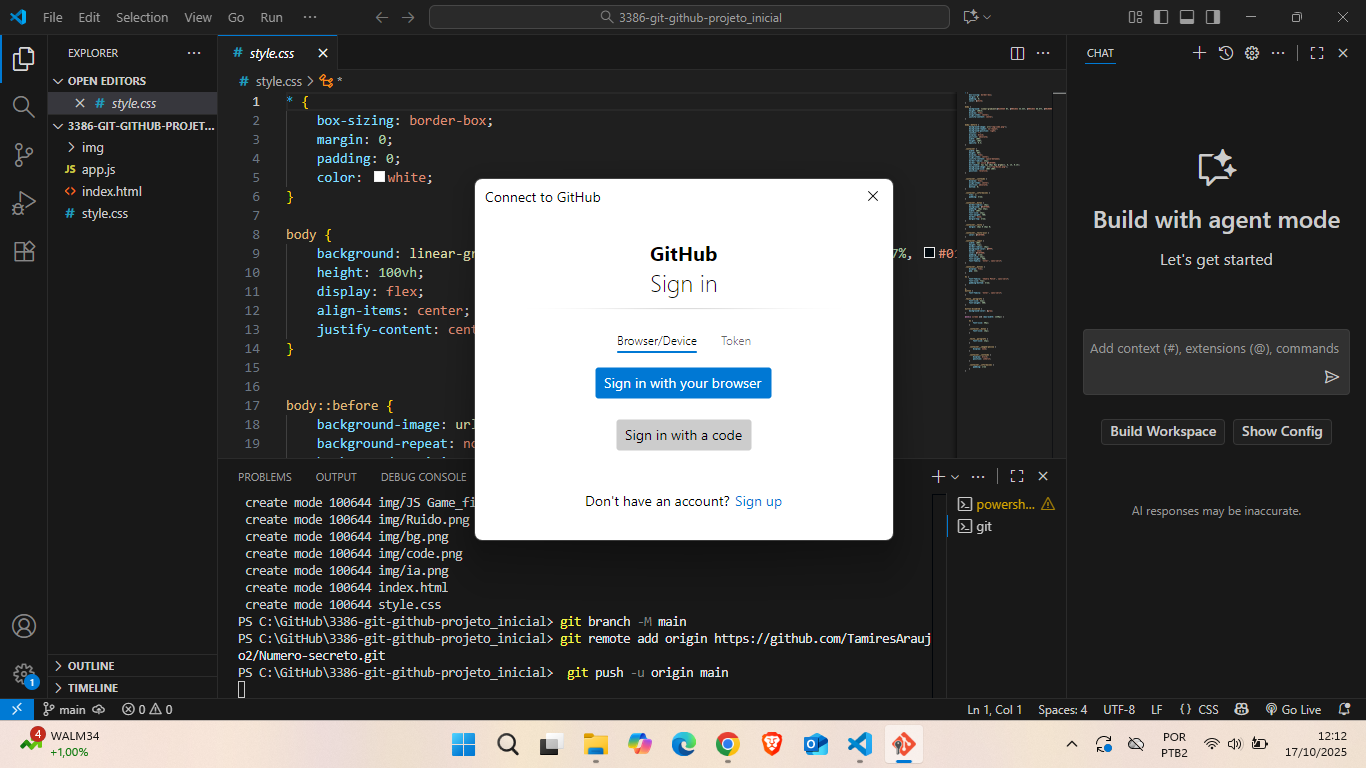1366x768 pixels.
Task: Send the chat message arrow
Action: 1332,377
